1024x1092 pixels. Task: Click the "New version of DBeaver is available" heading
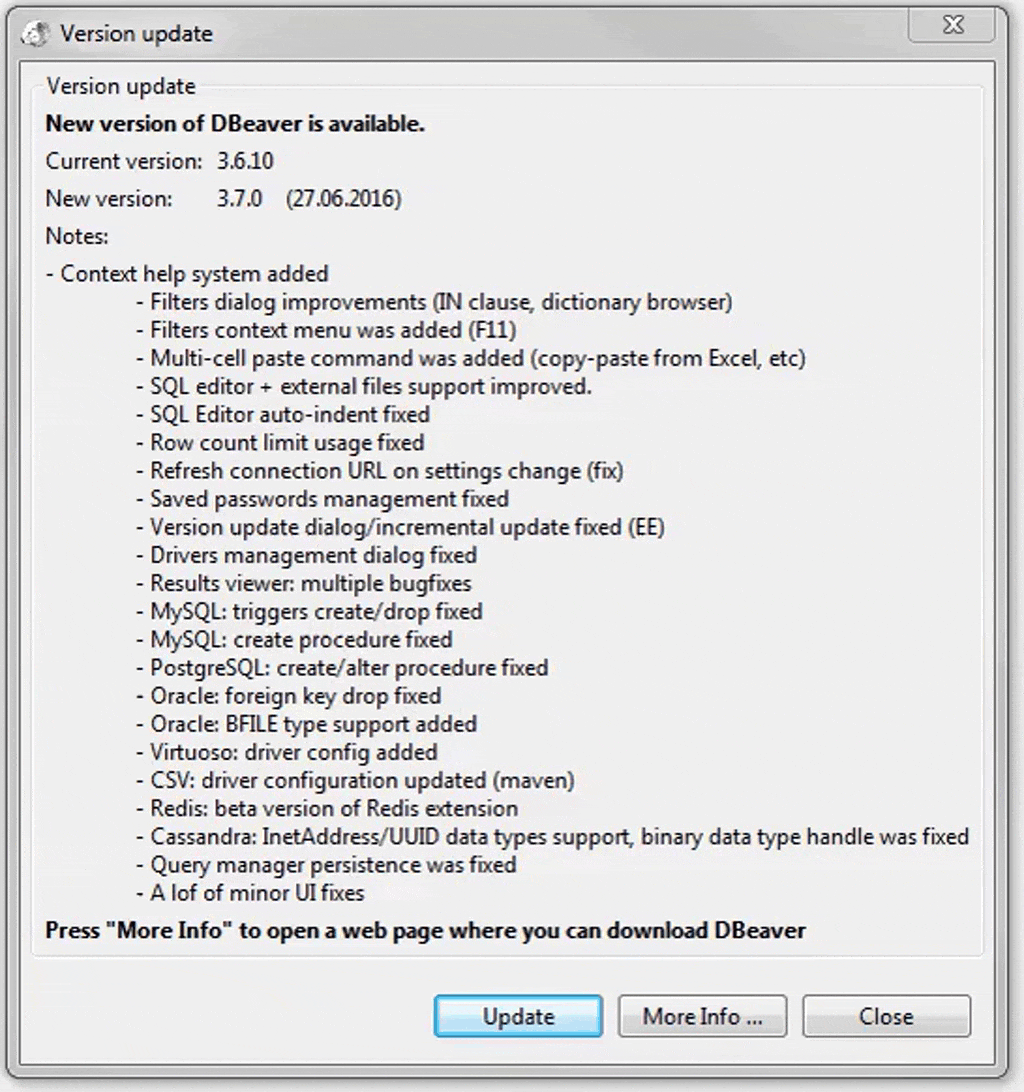(235, 124)
